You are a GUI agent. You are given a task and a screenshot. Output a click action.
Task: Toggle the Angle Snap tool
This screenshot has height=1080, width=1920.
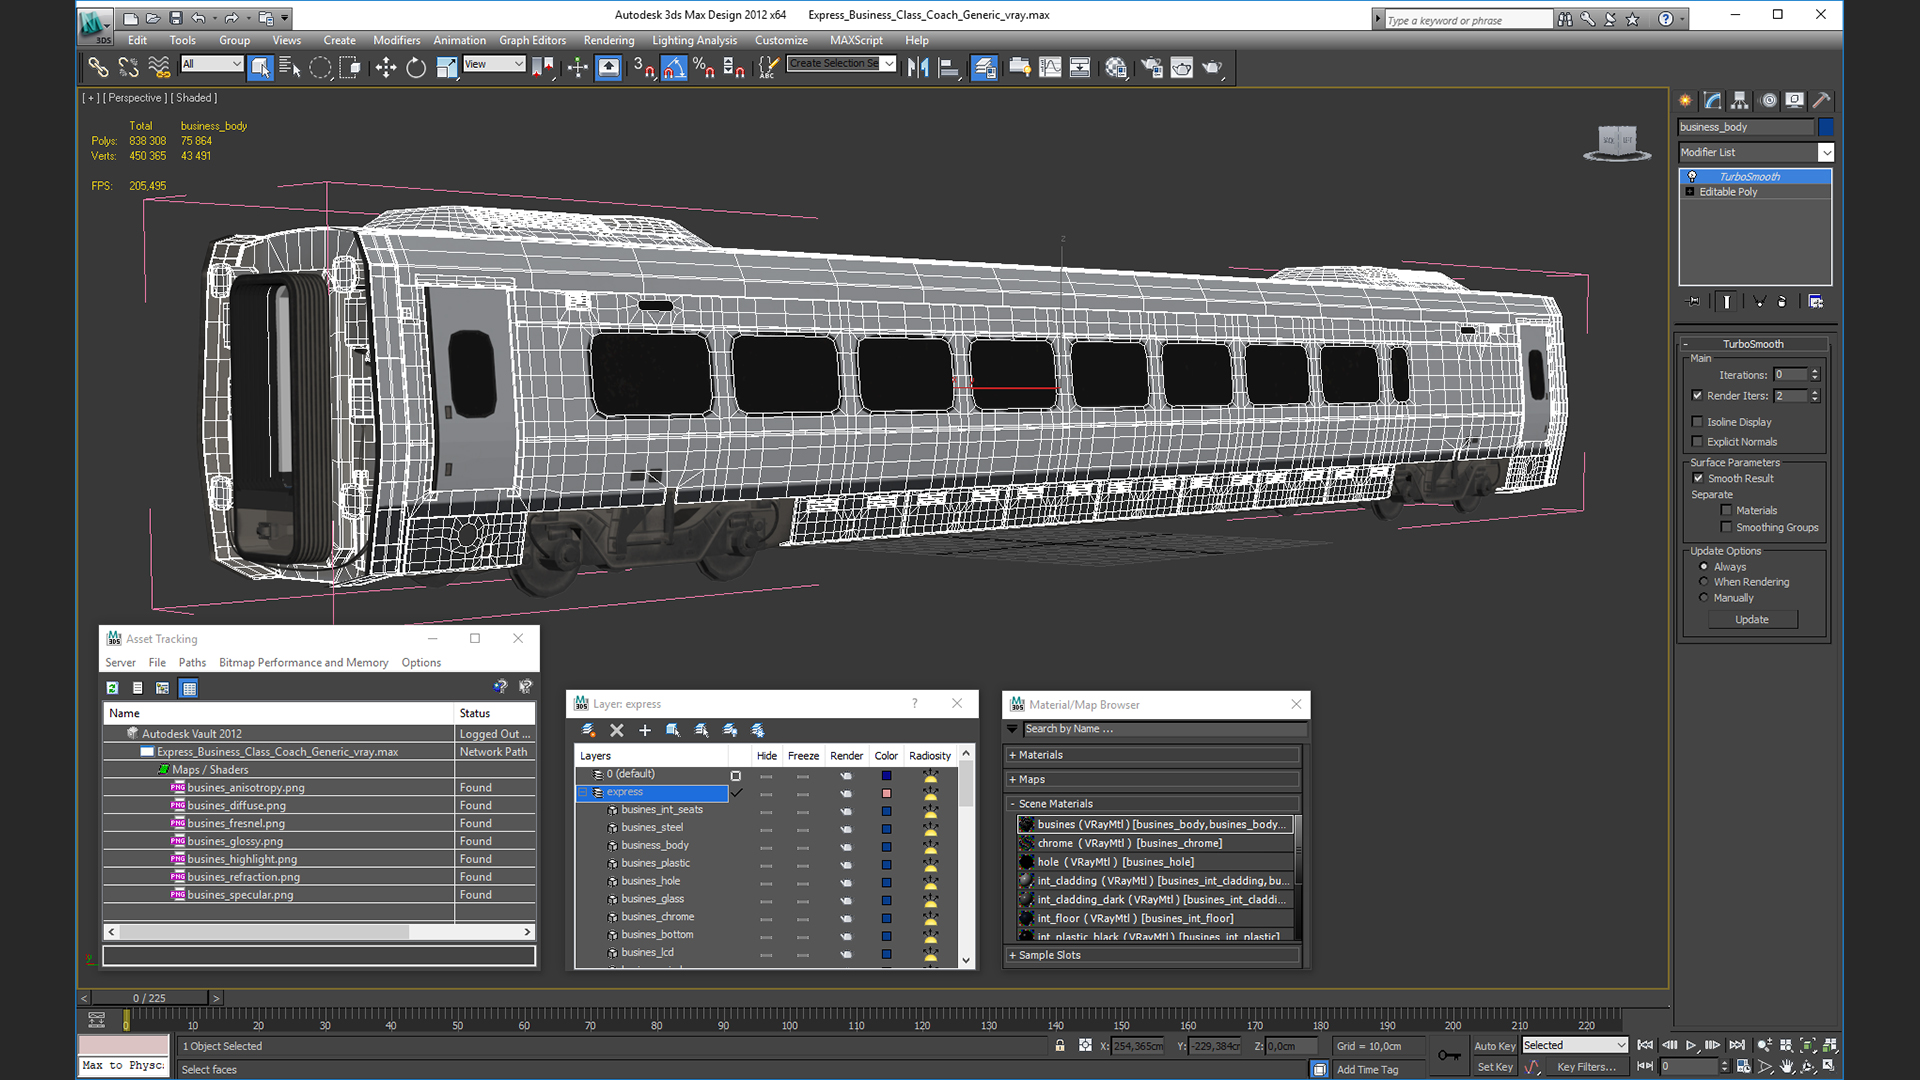tap(674, 67)
